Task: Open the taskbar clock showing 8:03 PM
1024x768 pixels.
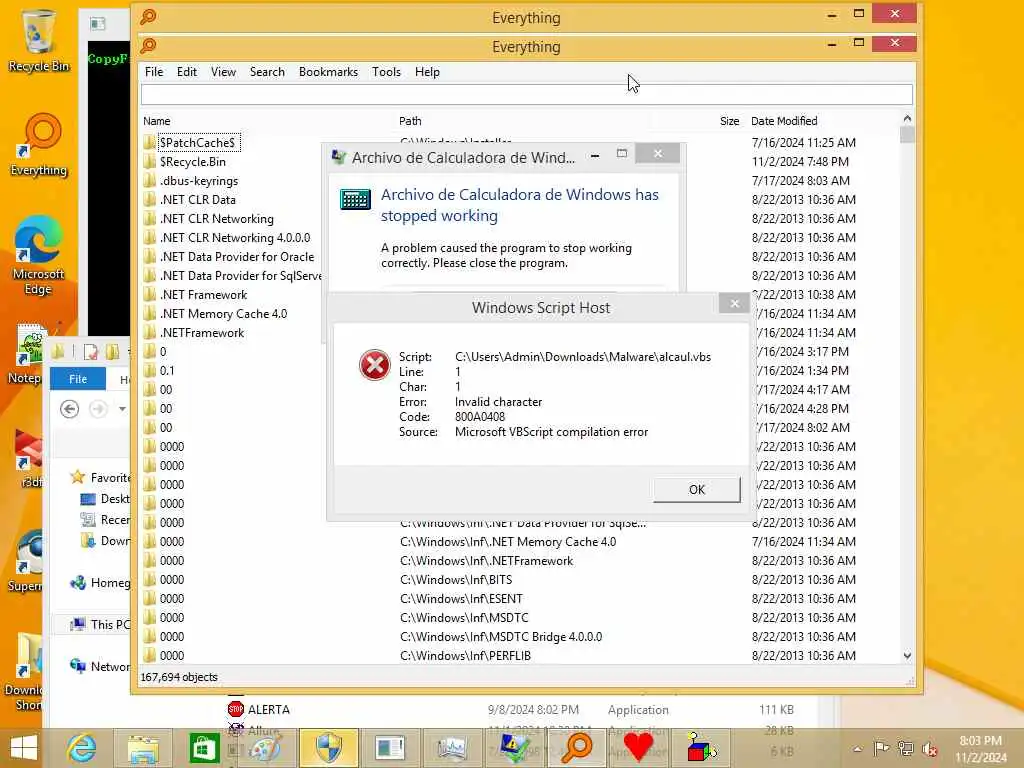Action: (980, 749)
